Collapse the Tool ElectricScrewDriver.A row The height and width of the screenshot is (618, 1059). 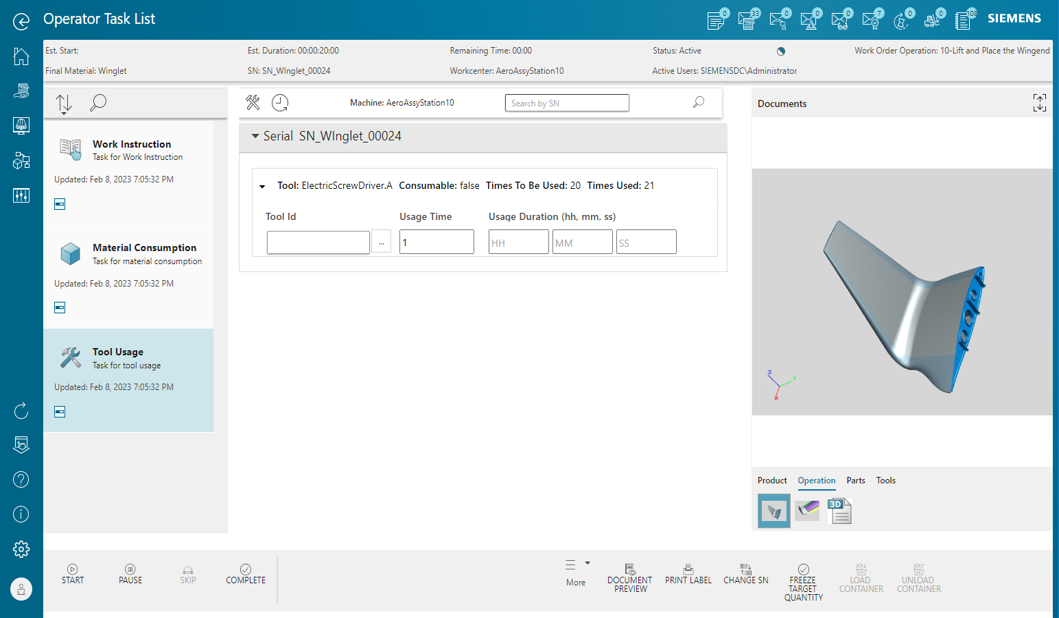(262, 186)
